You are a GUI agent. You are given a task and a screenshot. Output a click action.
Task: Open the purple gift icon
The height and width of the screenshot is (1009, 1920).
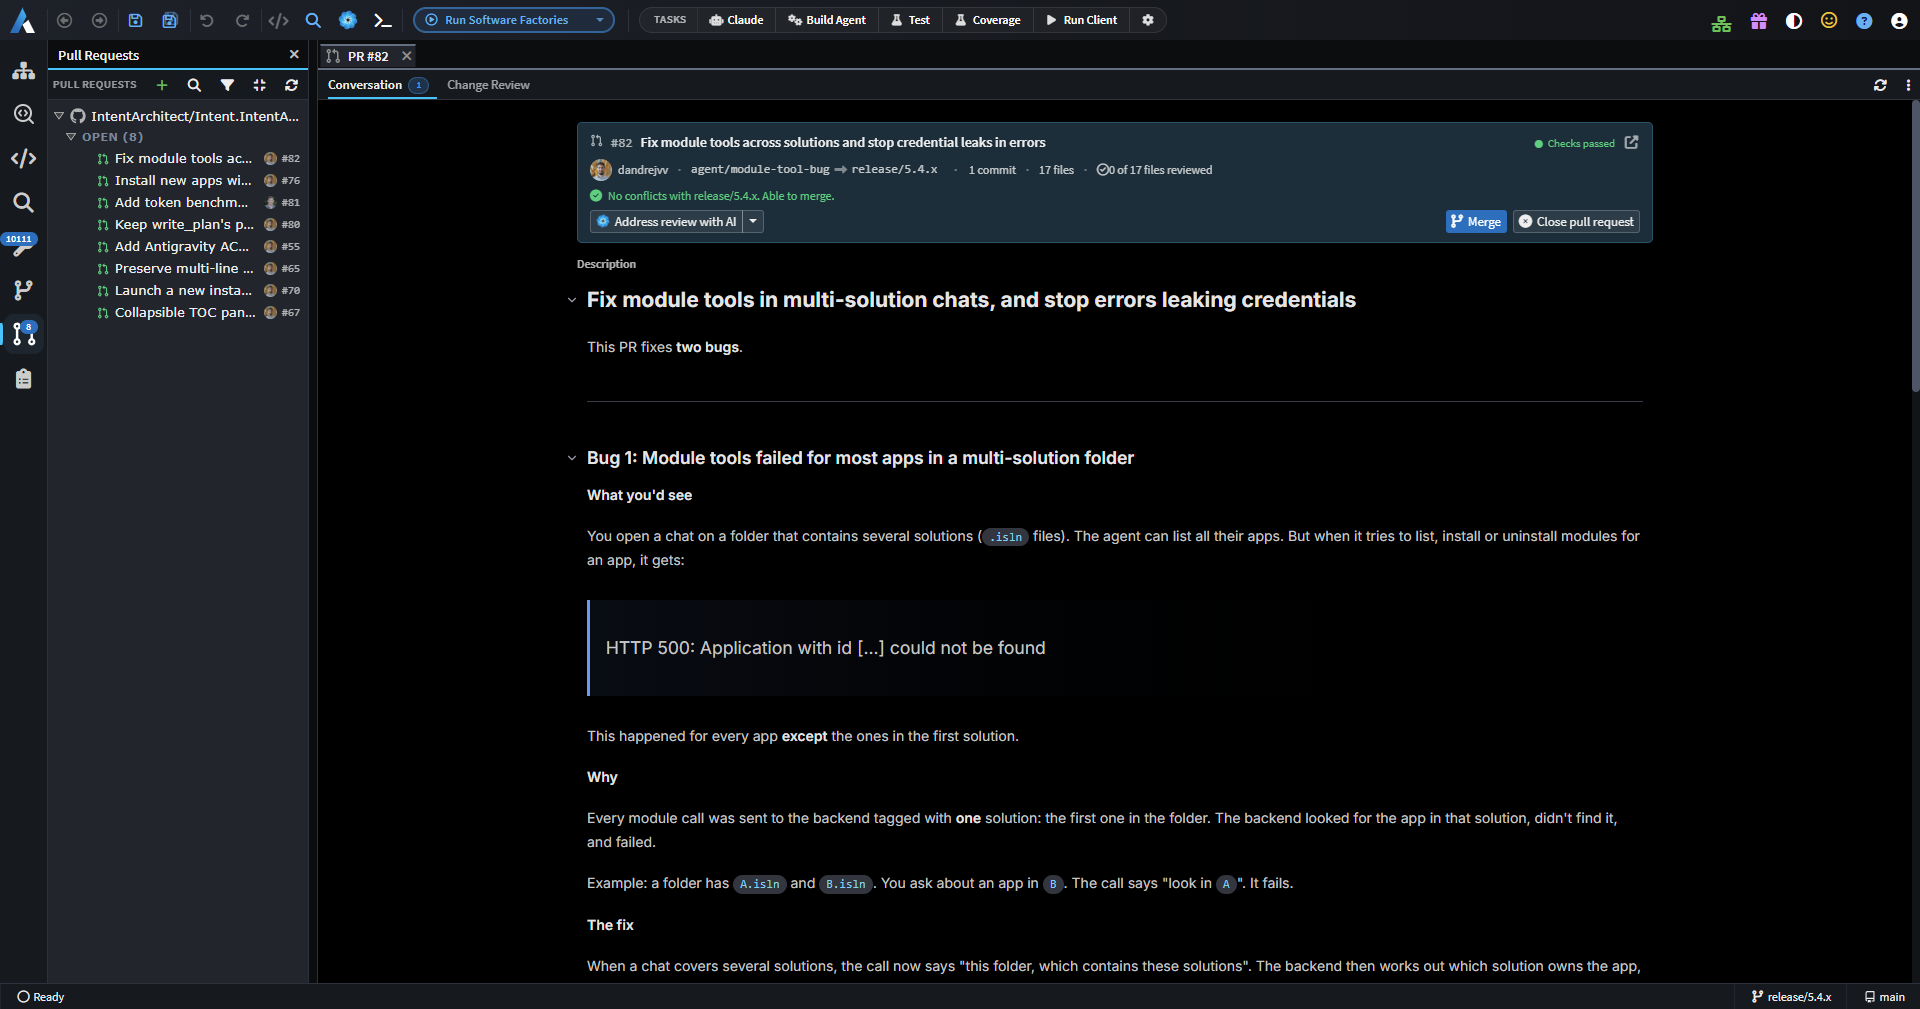click(x=1759, y=21)
